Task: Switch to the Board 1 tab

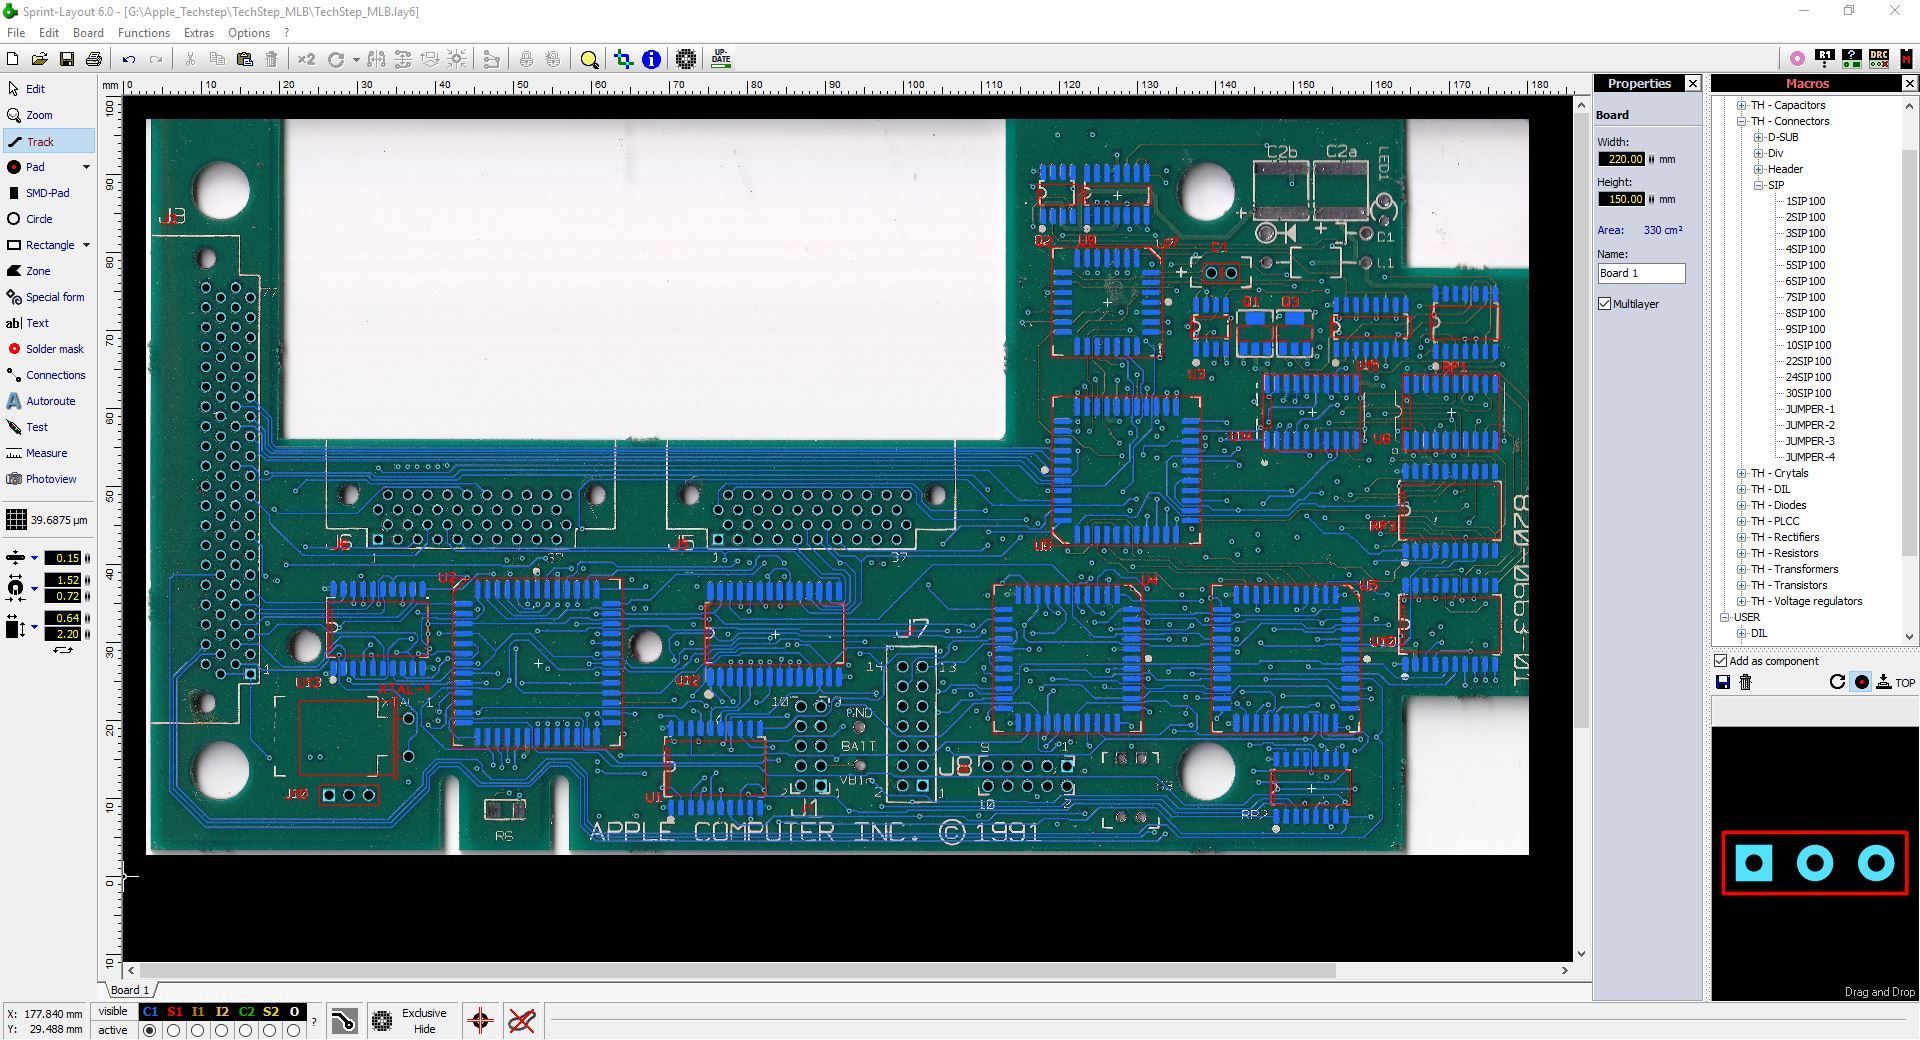Action: click(129, 990)
